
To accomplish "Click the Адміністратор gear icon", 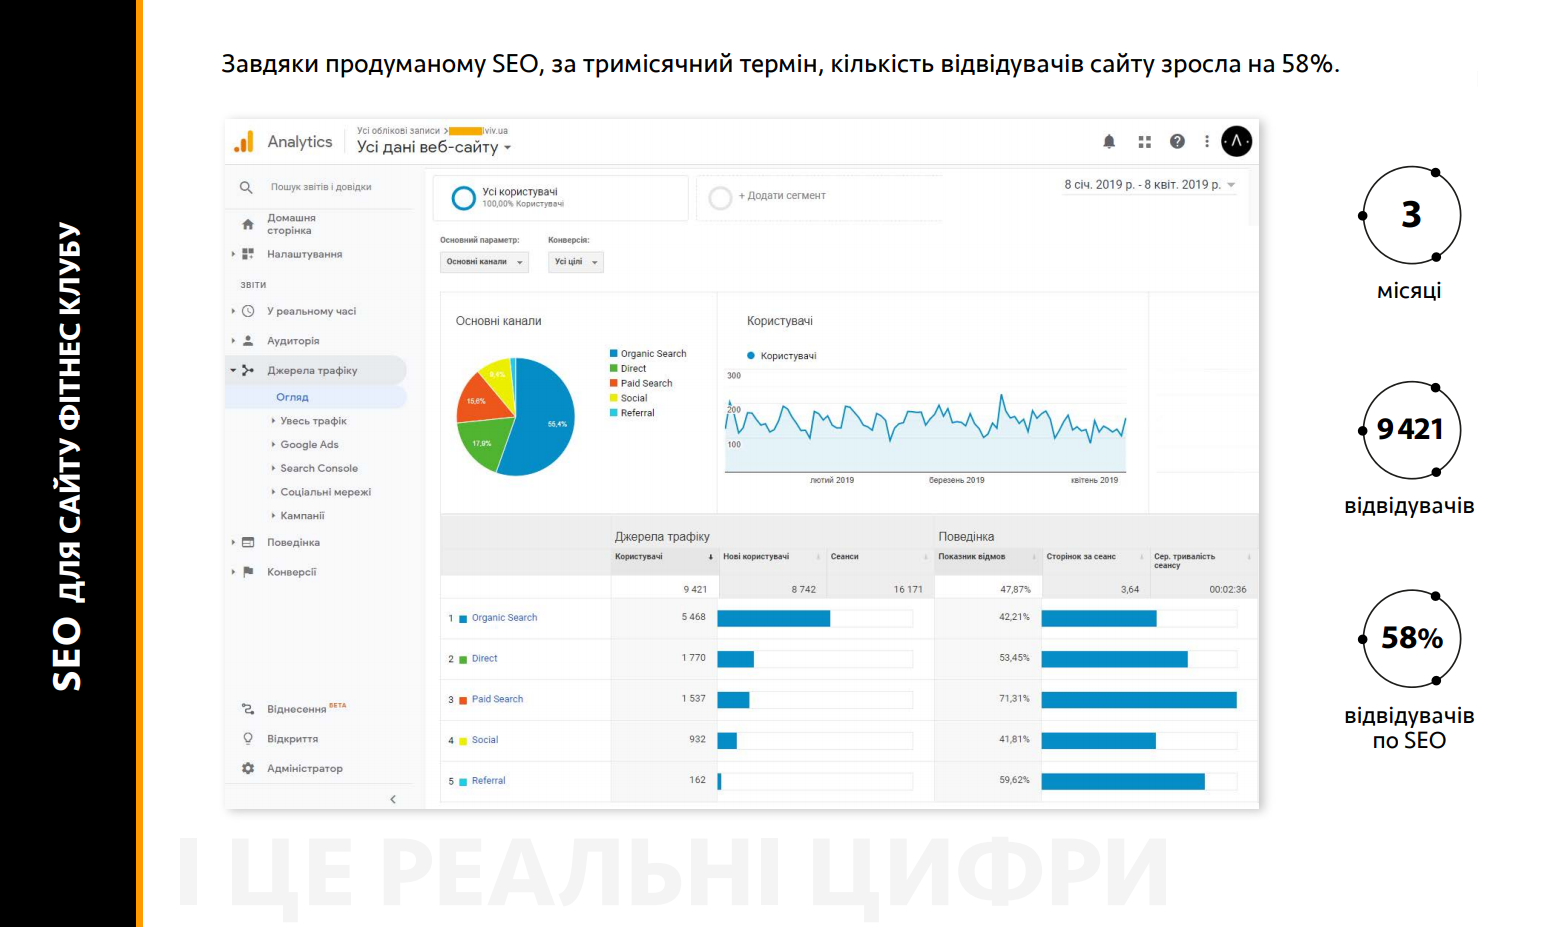I will click(x=248, y=768).
